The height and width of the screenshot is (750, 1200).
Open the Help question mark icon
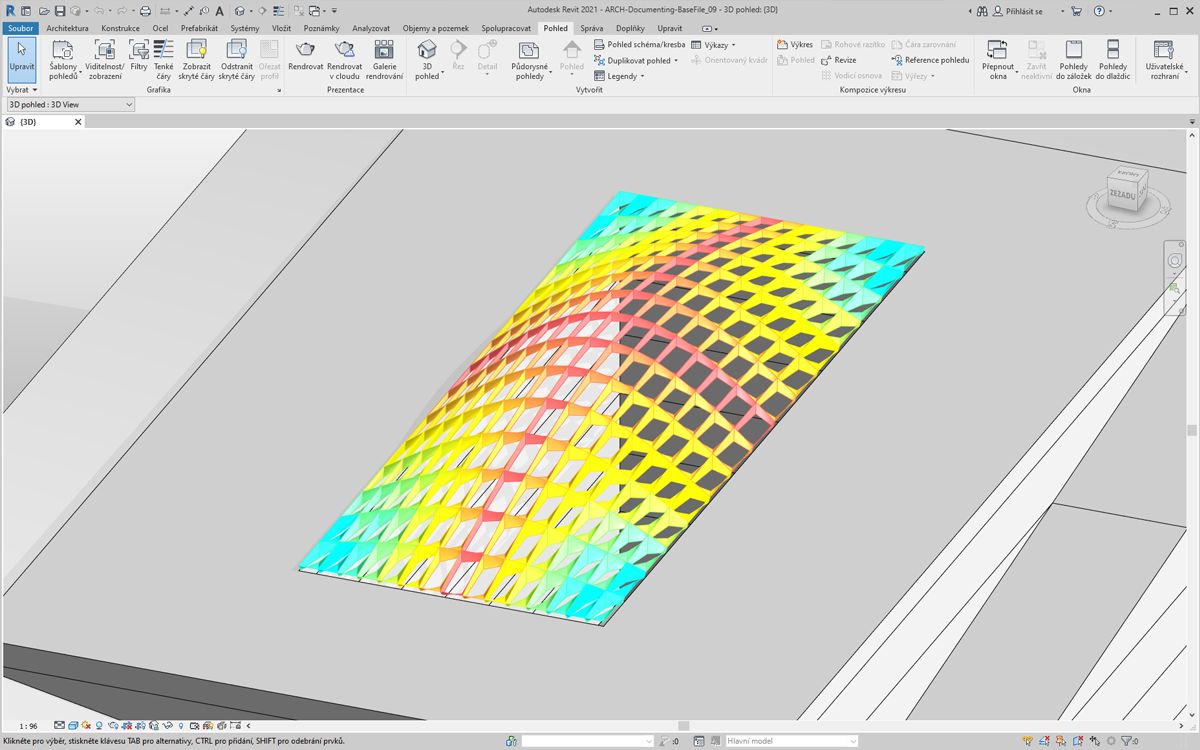click(1099, 11)
